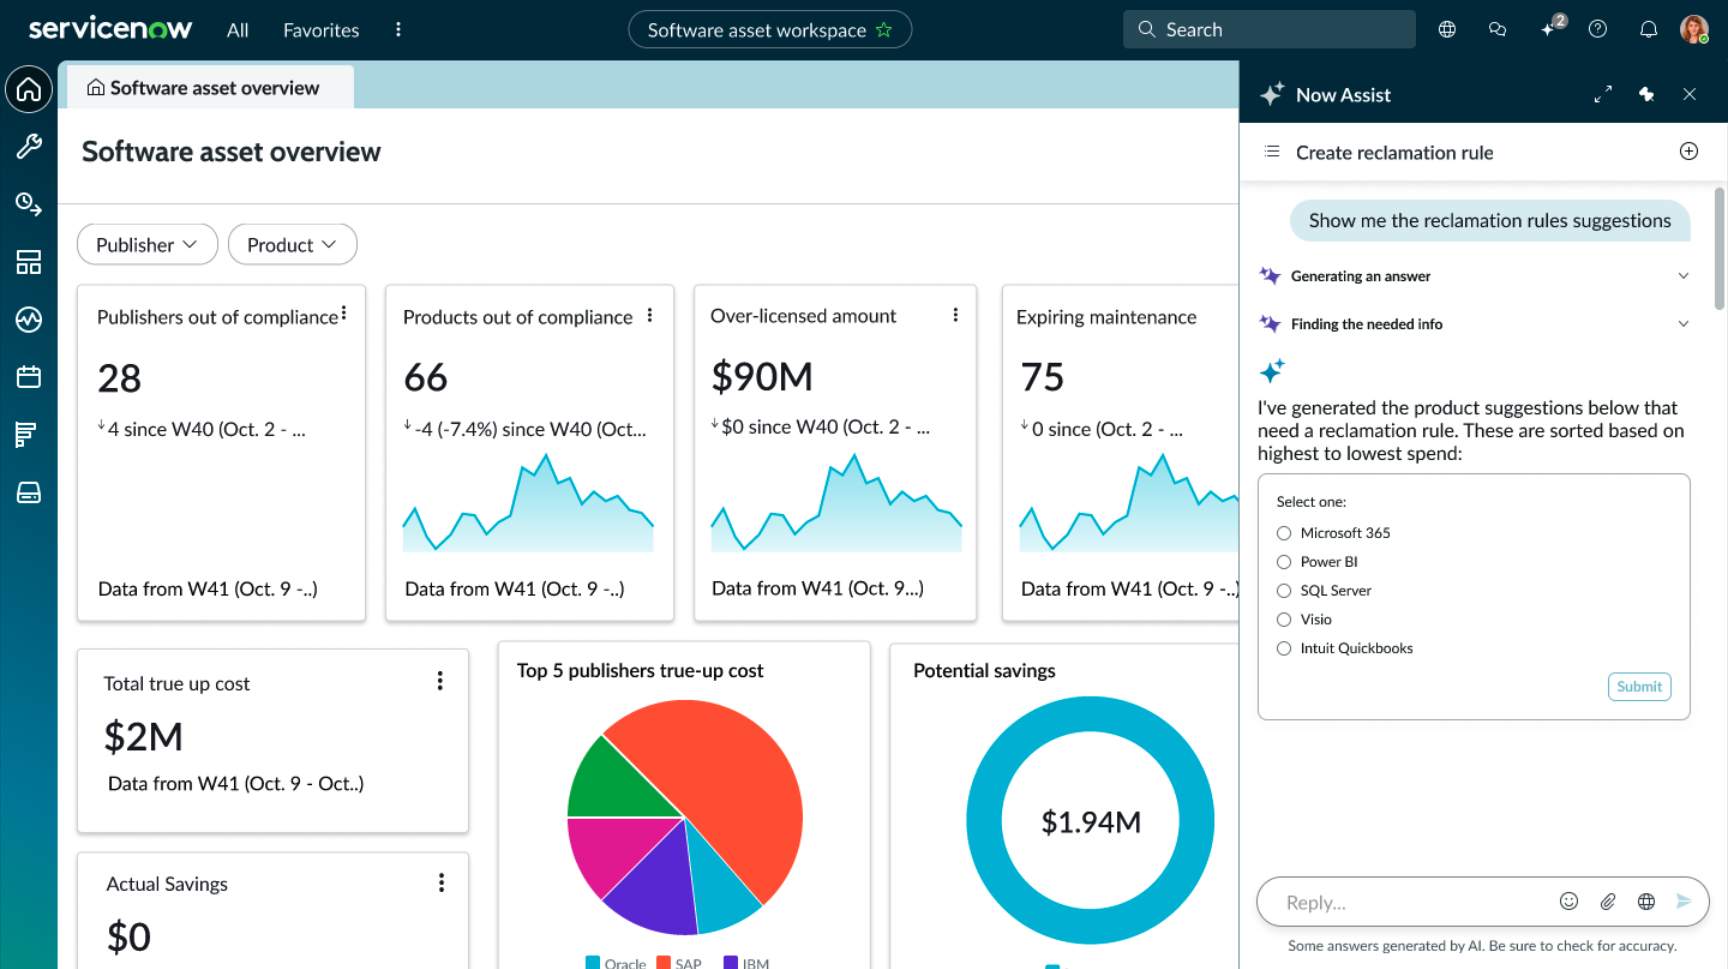Click the IBM legend color swatch
Viewport: 1728px width, 969px height.
(730, 963)
